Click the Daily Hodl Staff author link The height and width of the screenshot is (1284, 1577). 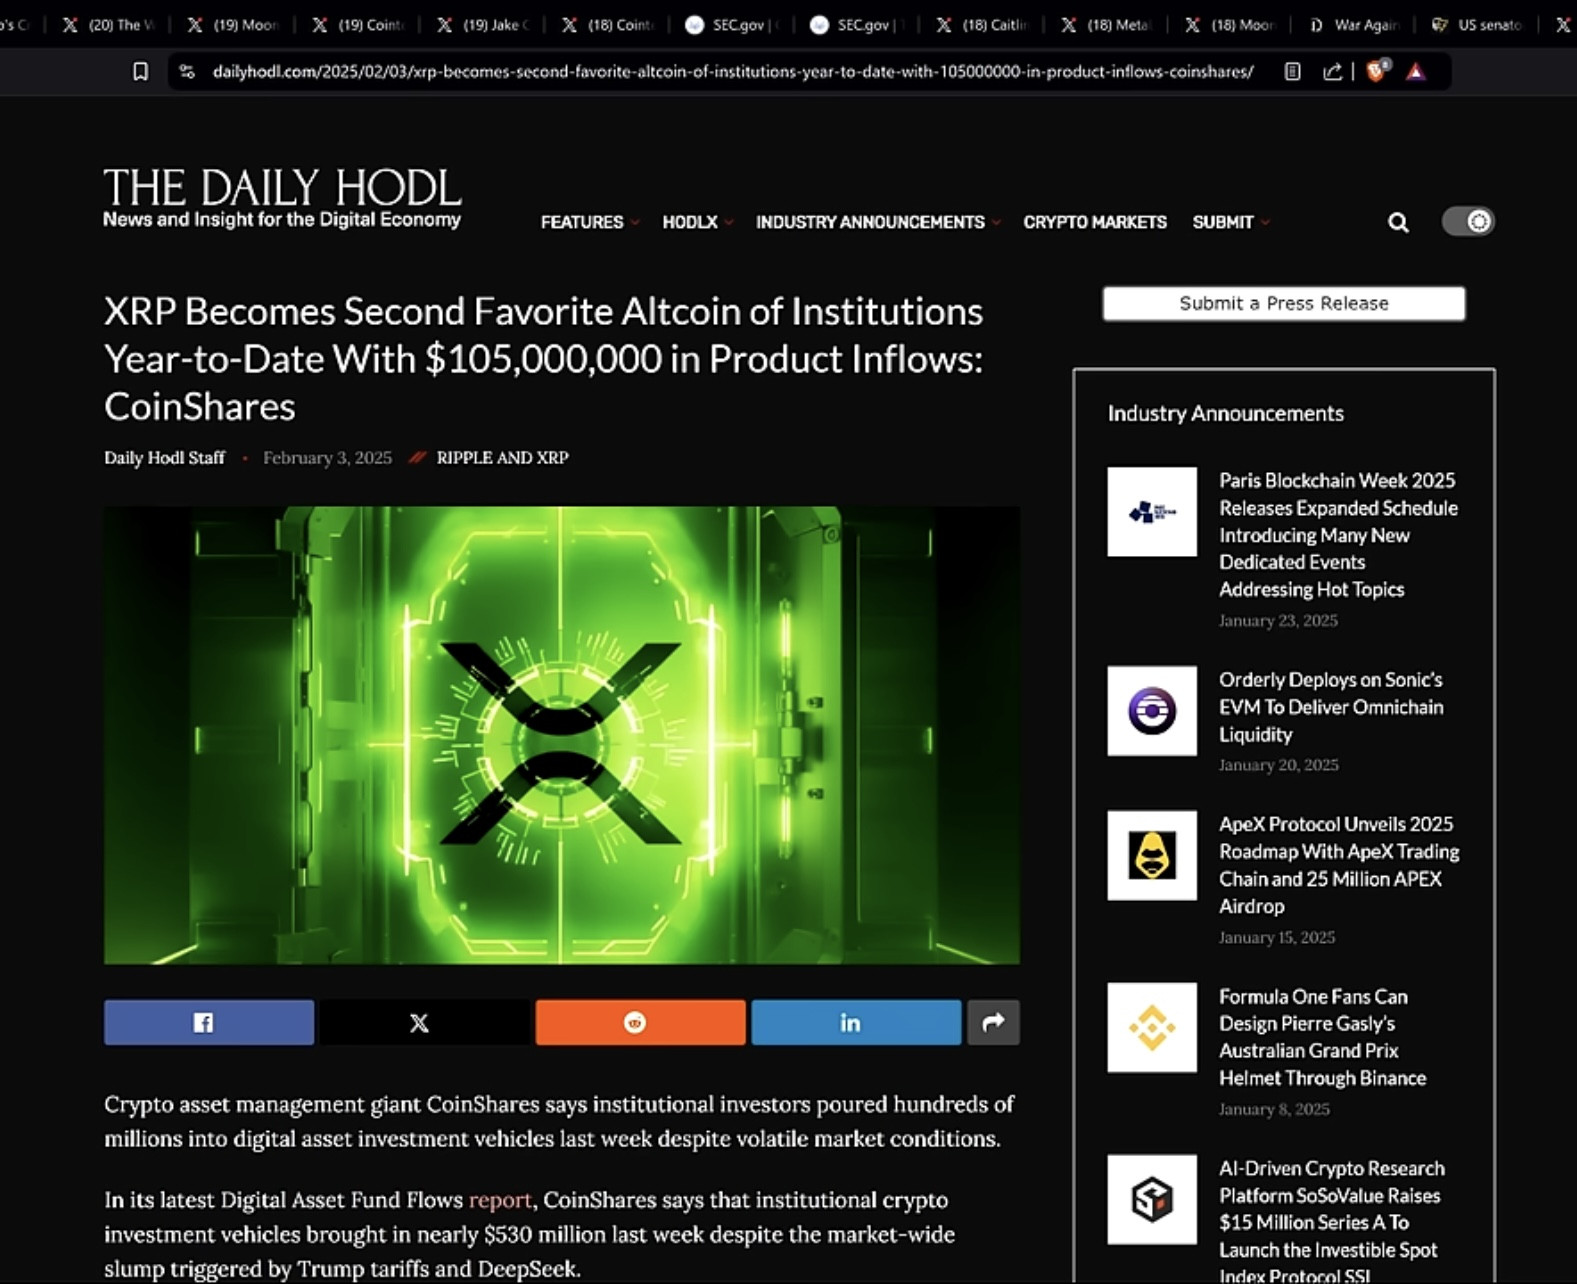[165, 458]
